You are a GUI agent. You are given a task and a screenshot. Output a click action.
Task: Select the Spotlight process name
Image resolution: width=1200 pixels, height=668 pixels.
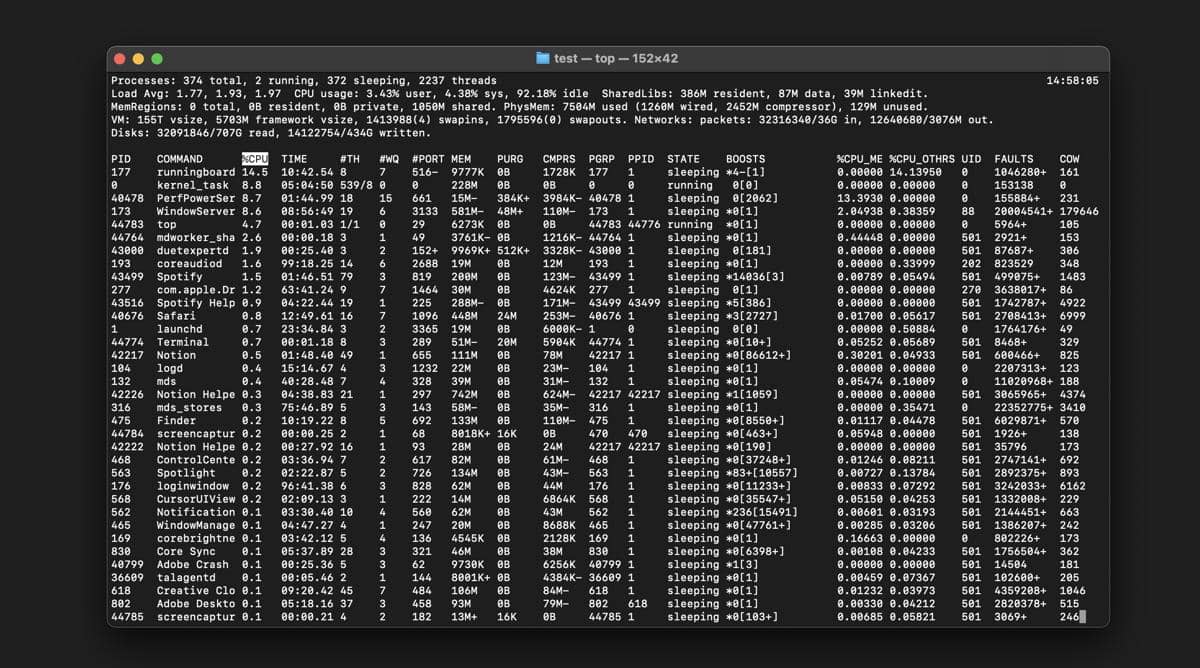[186, 473]
